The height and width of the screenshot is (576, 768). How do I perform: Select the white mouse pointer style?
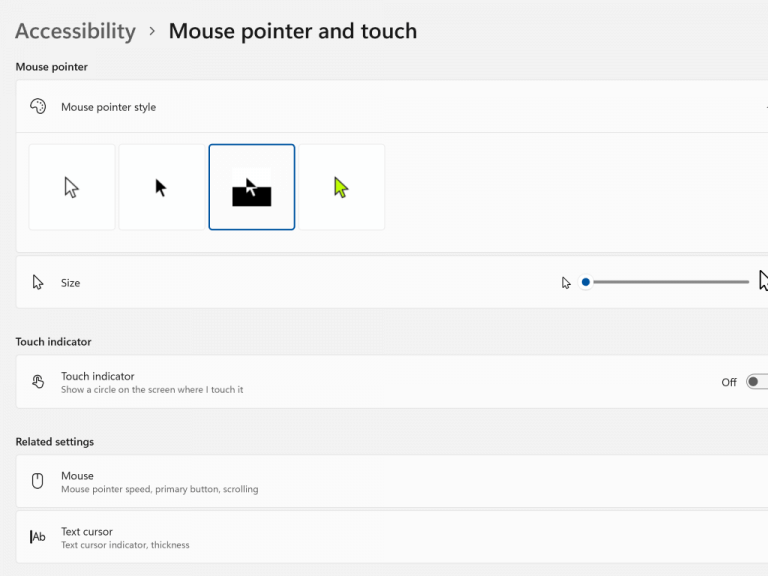pos(72,187)
